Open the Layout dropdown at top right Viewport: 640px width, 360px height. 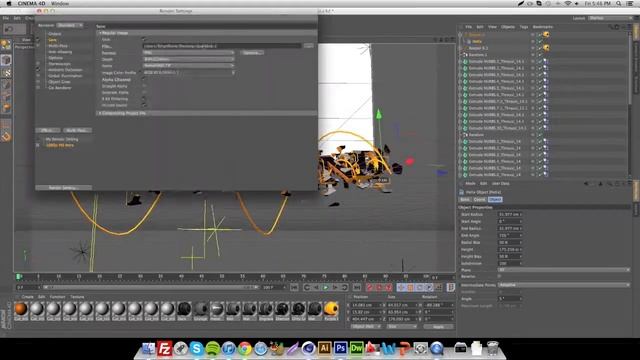[x=610, y=18]
